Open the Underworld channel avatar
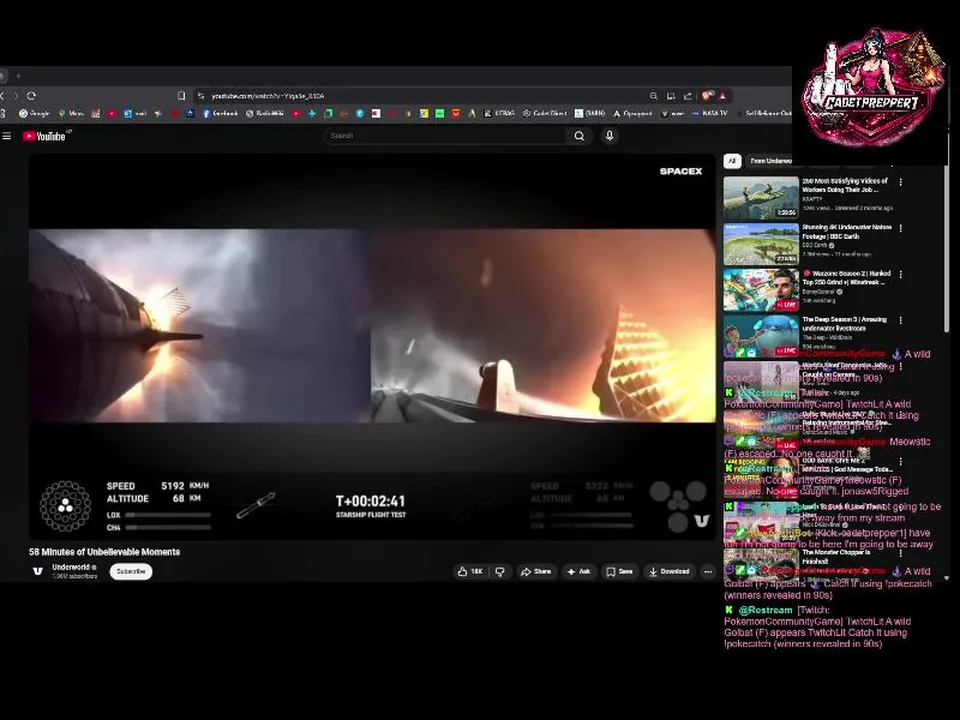The image size is (960, 720). point(38,571)
